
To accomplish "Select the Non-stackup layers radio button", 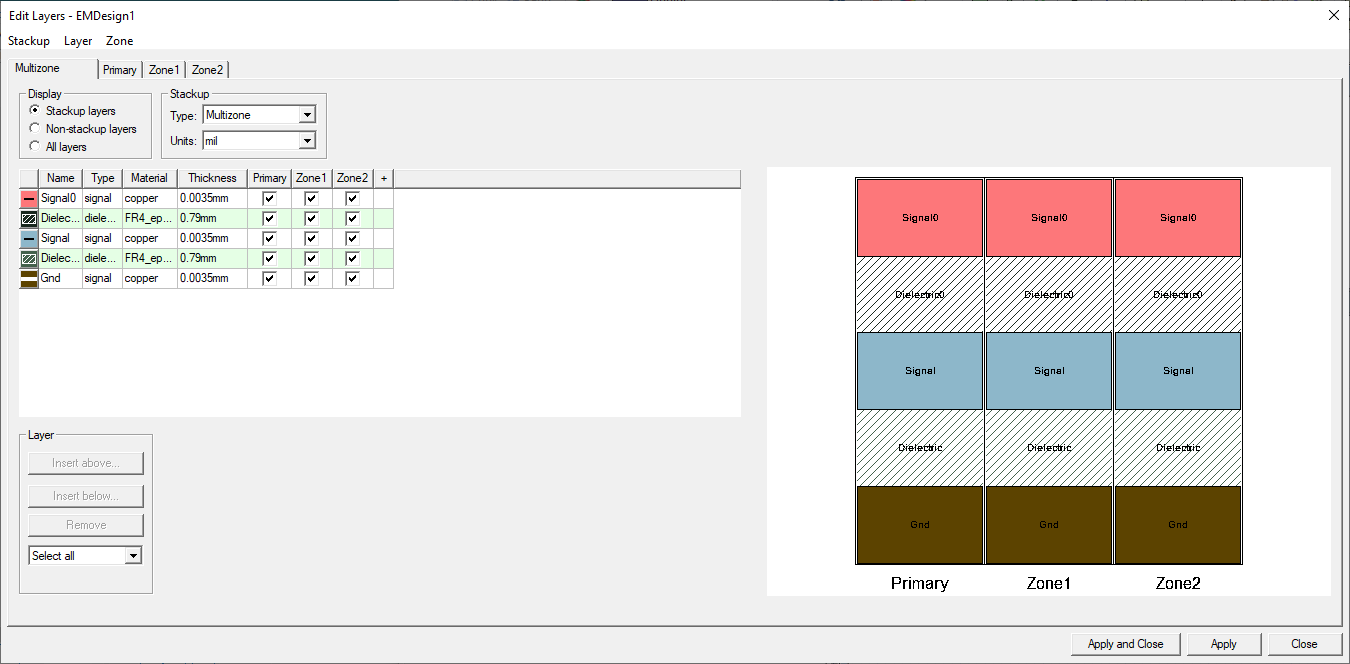I will [x=35, y=129].
